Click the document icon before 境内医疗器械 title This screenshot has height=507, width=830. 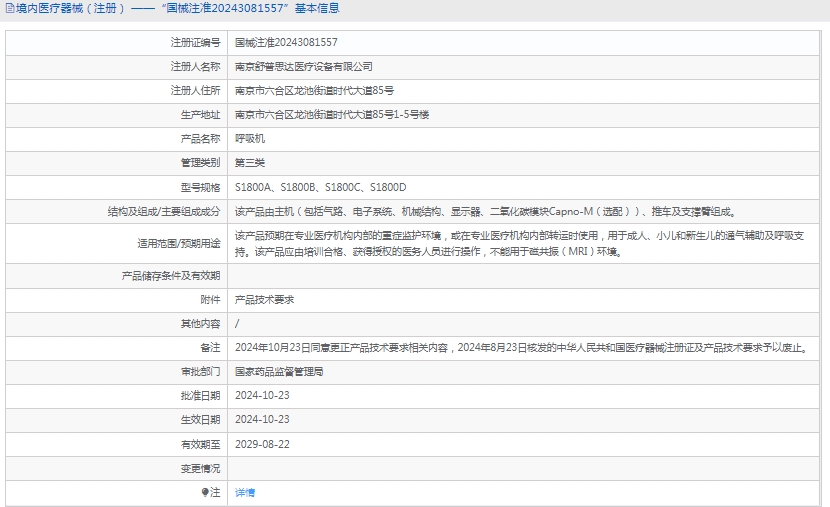point(10,8)
